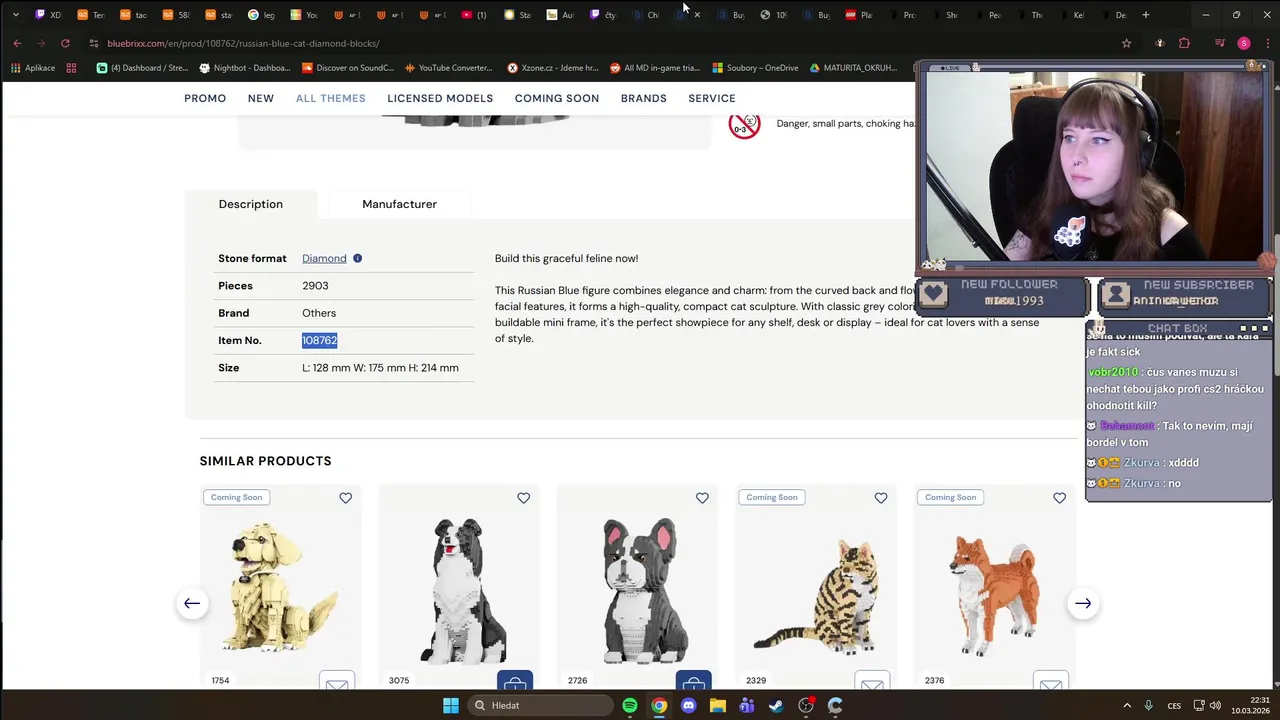Add the 3075-piece border collie to cart
1280x720 pixels.
point(515,681)
